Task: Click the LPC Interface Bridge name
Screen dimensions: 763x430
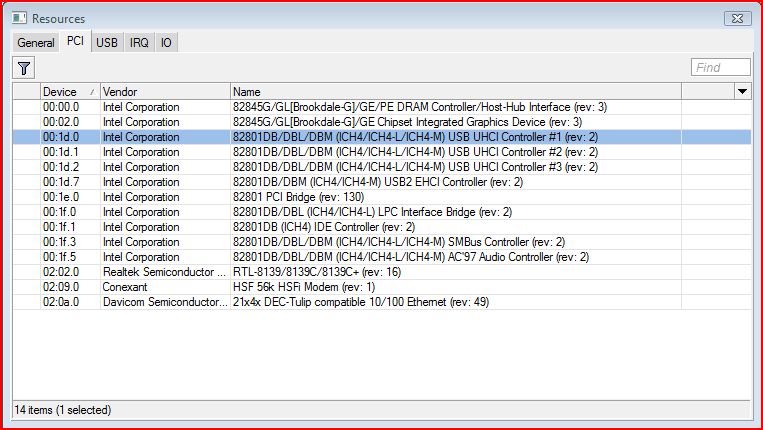Action: tap(372, 212)
